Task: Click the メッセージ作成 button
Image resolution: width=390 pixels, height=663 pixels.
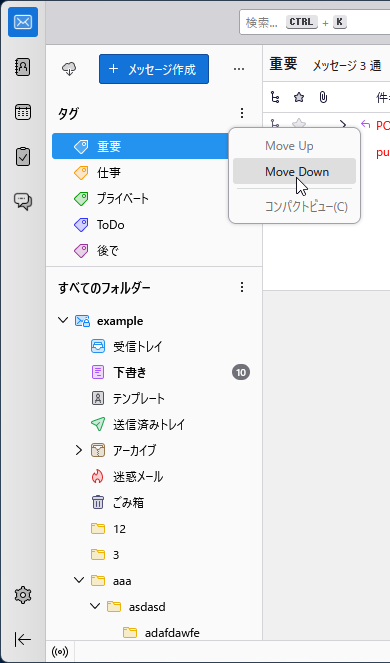Action: 154,69
